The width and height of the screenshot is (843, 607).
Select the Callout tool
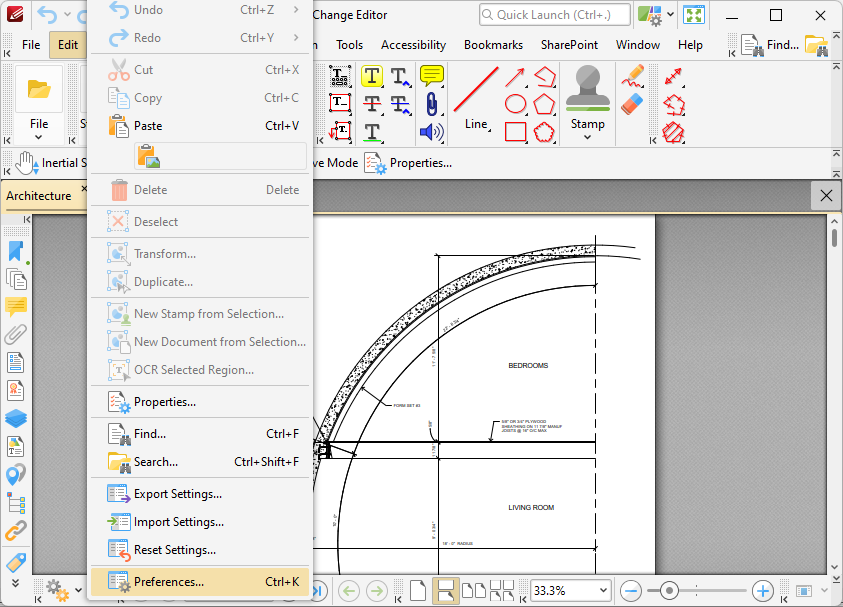340,132
